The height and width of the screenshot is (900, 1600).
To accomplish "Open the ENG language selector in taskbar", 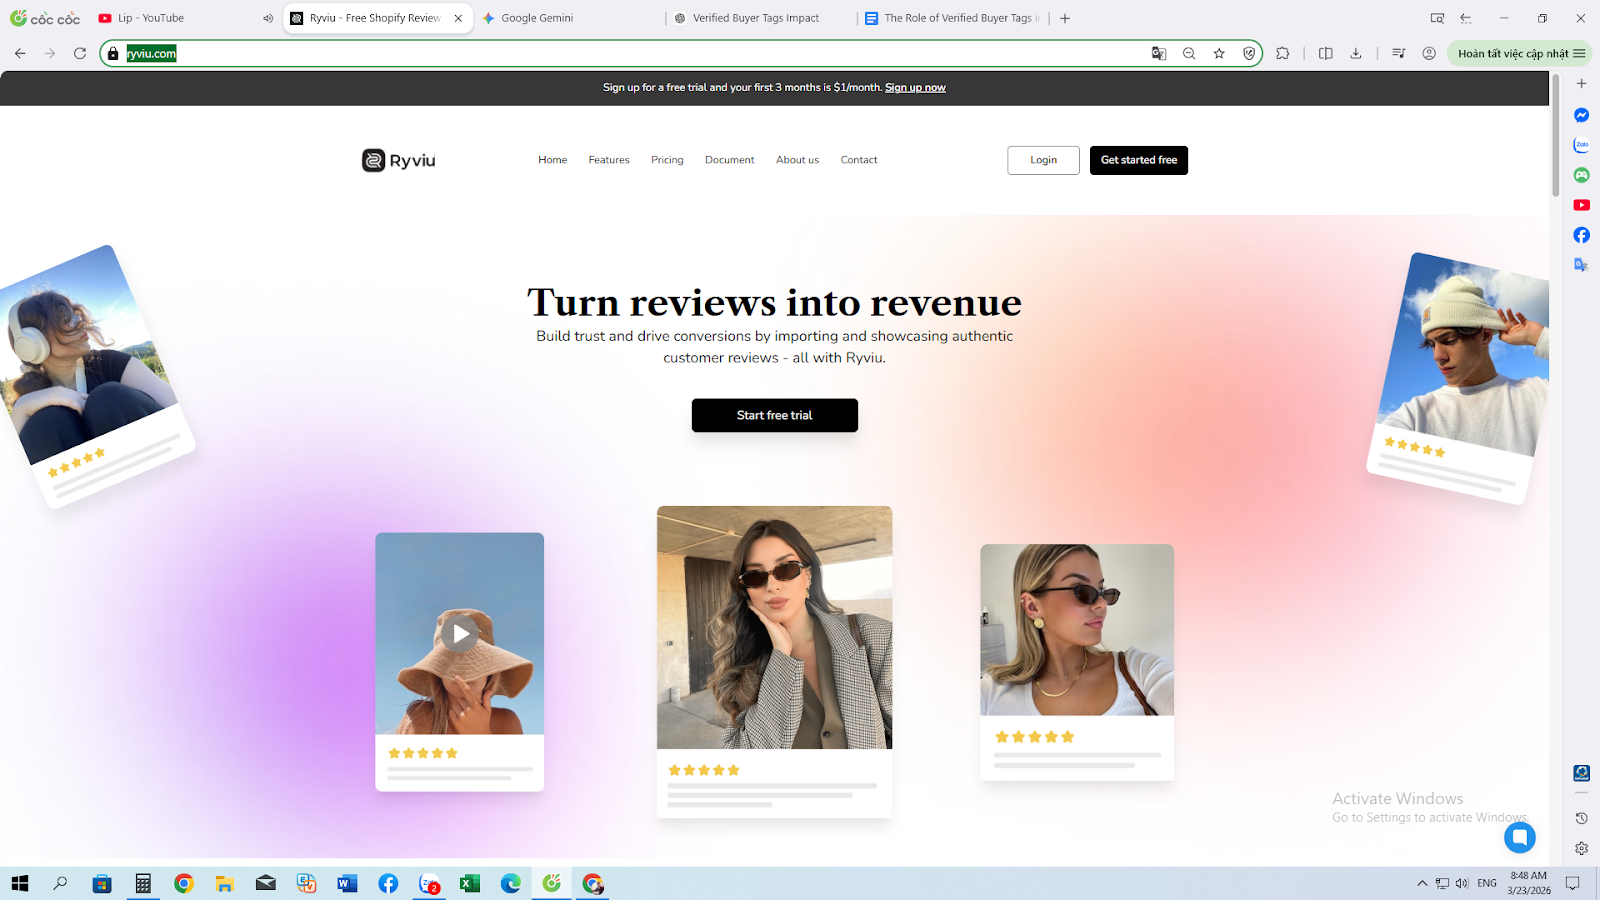I will tap(1487, 883).
